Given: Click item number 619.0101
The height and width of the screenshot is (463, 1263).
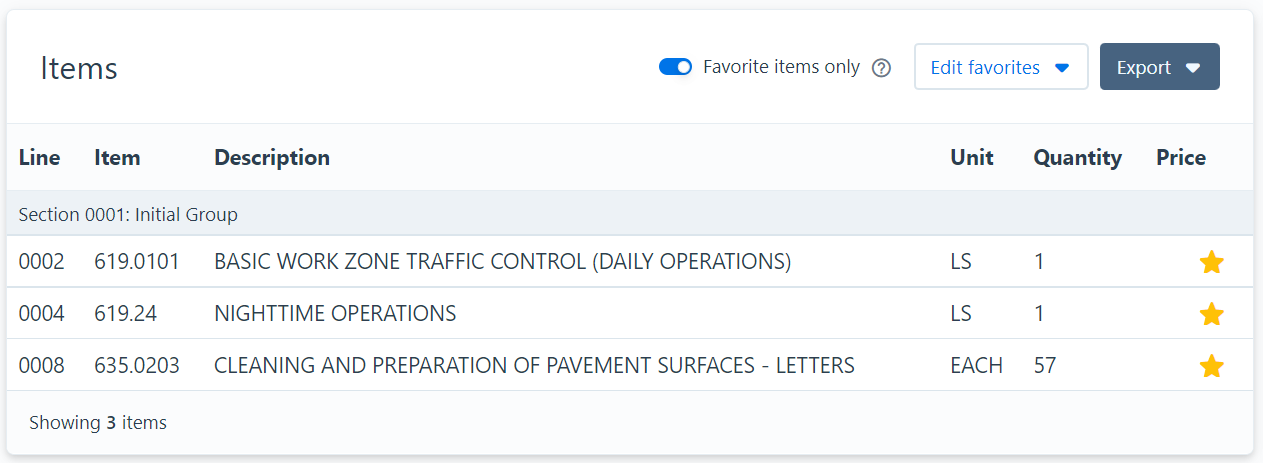Looking at the screenshot, I should pyautogui.click(x=137, y=262).
